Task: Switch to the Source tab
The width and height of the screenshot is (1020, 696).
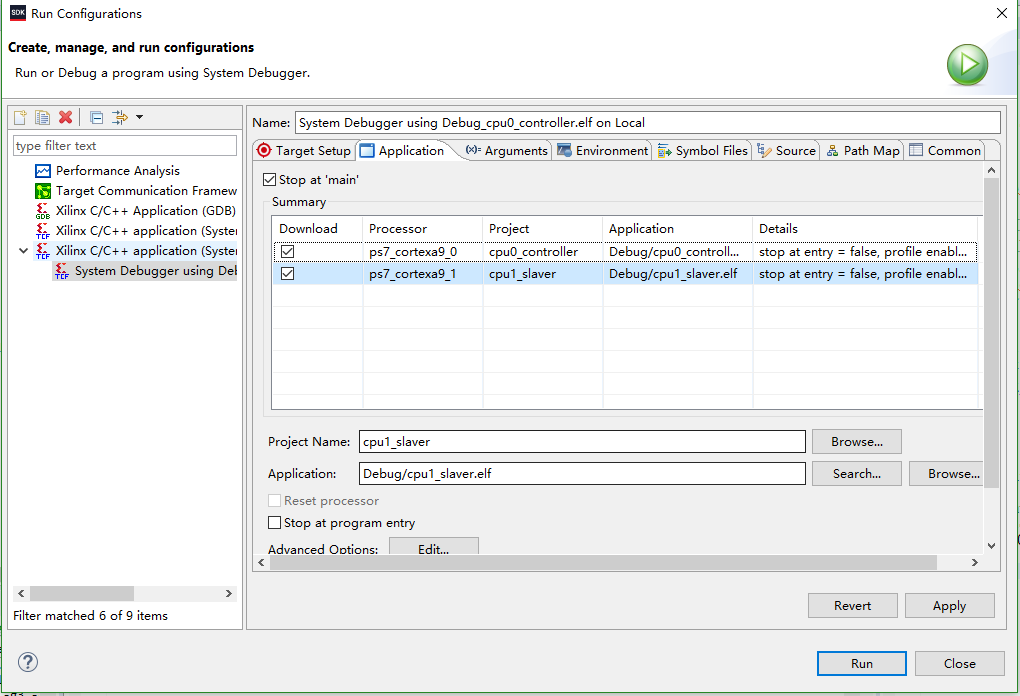Action: [x=786, y=150]
